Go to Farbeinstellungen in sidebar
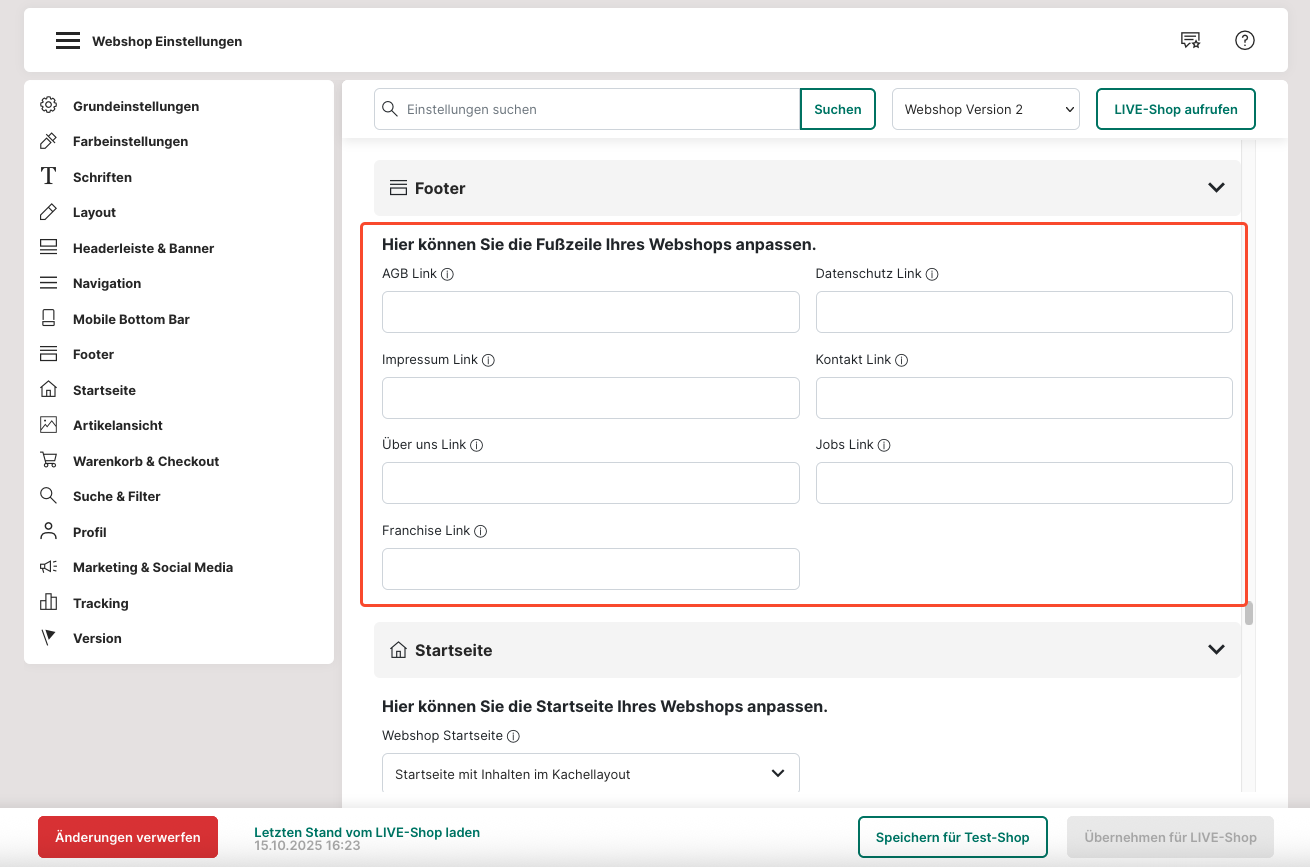Screen dimensions: 1310x867 click(x=130, y=142)
